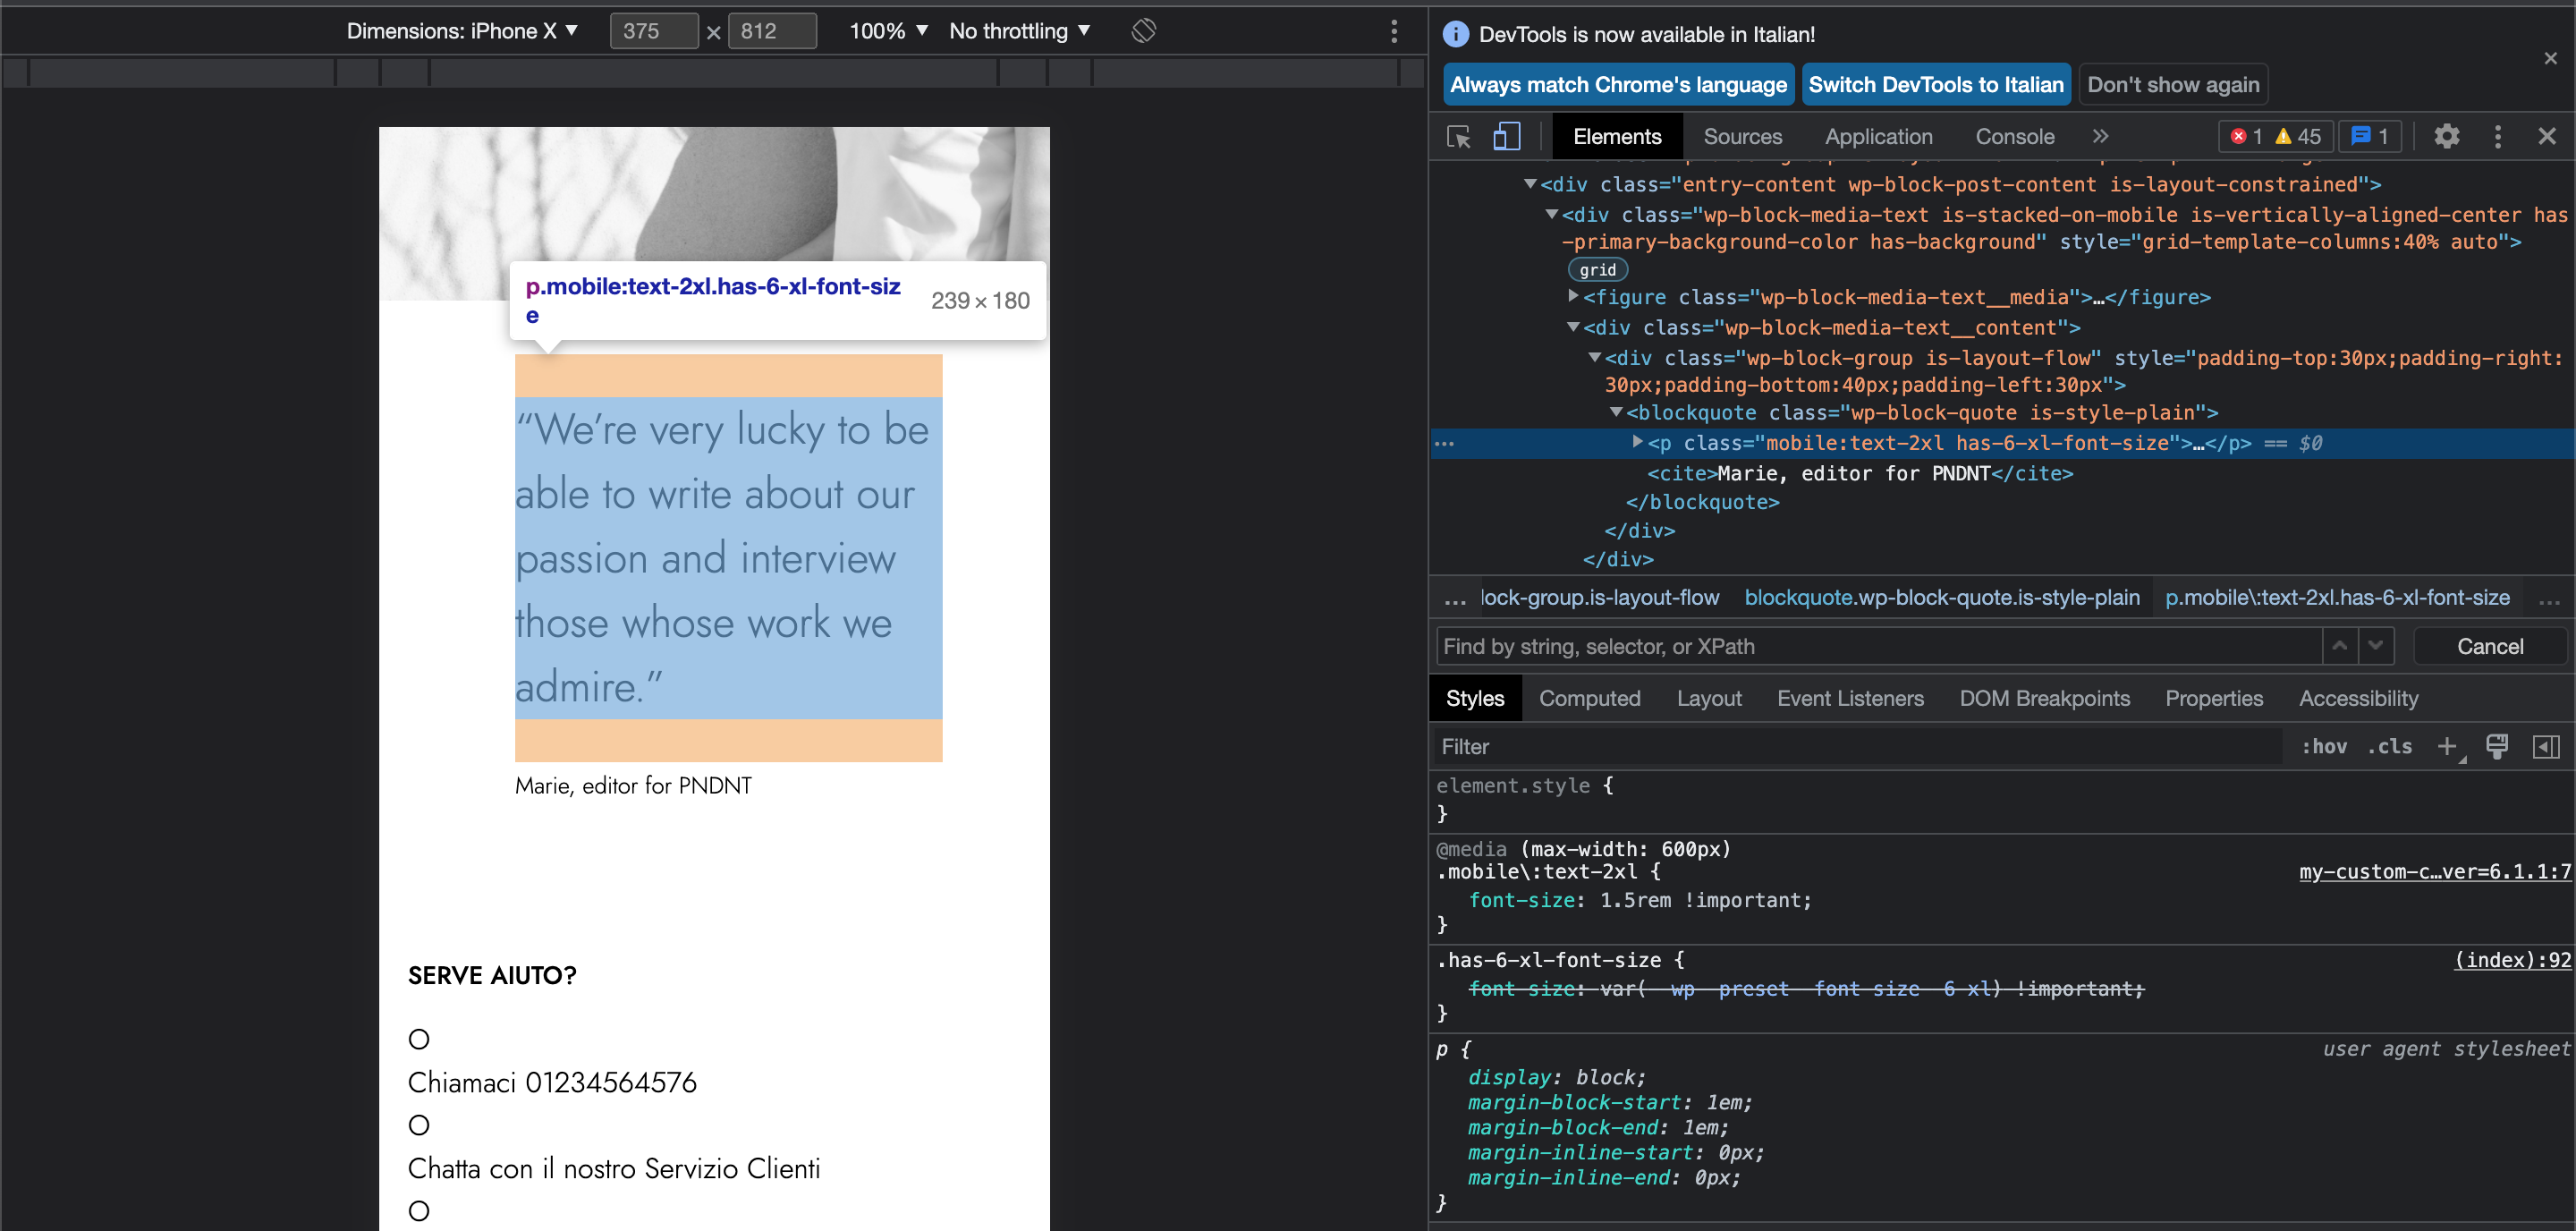This screenshot has width=2576, height=1231.
Task: Add new style rule plus icon
Action: 2447,746
